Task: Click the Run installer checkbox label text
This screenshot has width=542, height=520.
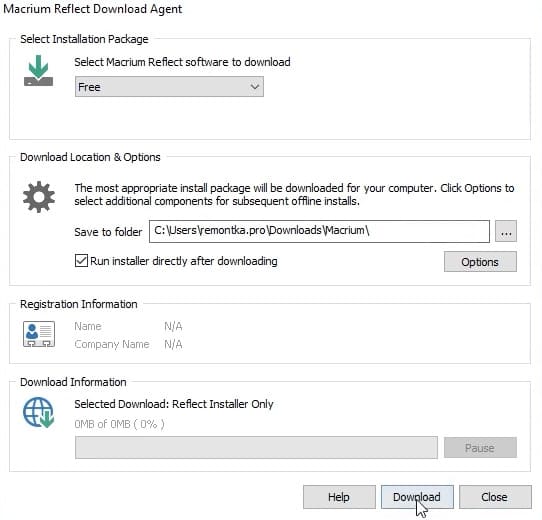Action: pos(184,261)
